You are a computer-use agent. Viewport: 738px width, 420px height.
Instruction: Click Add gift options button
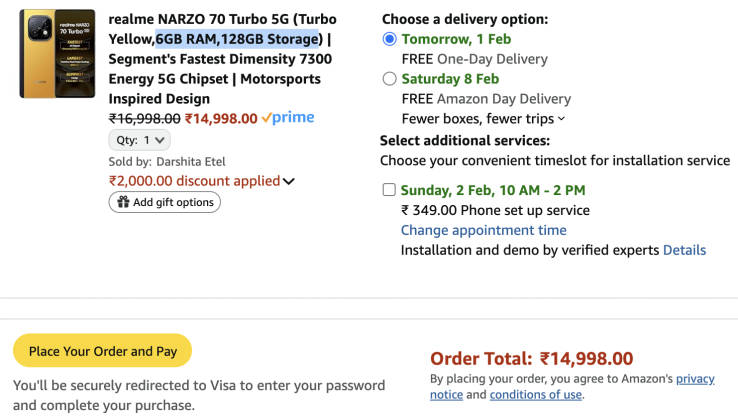tap(165, 202)
